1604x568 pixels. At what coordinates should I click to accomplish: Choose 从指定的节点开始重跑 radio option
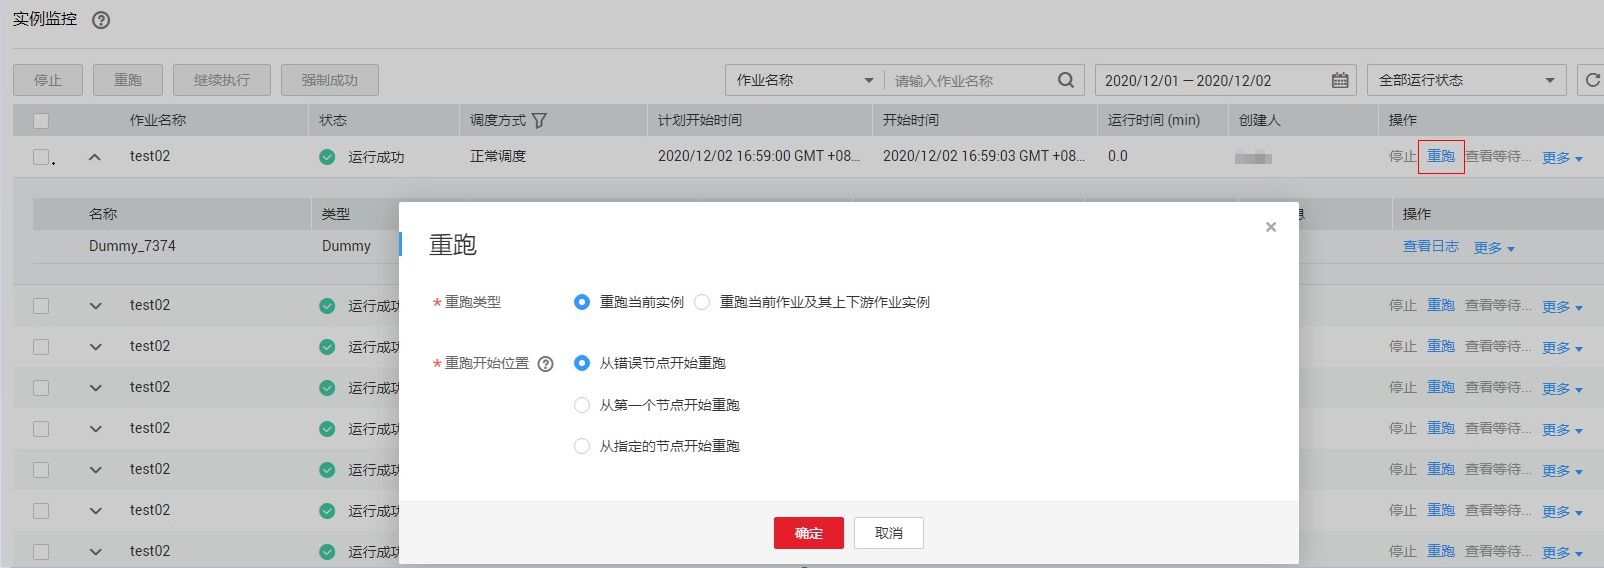click(582, 446)
